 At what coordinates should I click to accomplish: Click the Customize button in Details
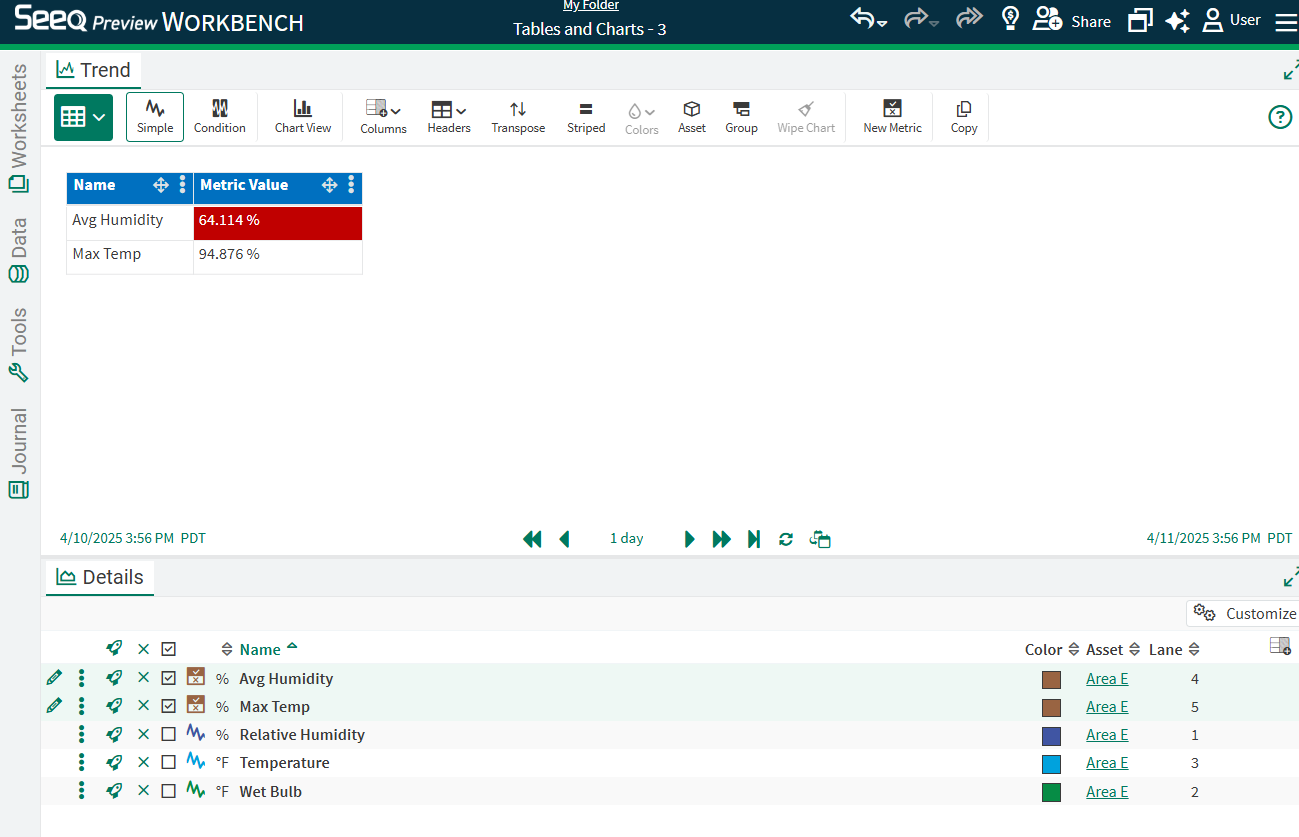(1244, 613)
